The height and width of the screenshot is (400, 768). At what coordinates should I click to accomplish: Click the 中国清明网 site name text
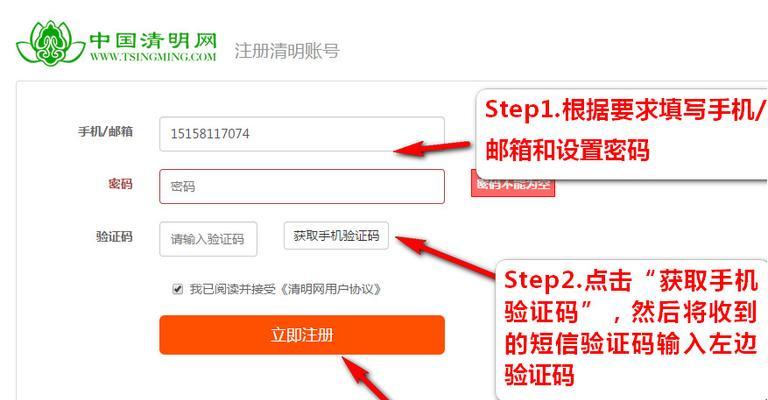(x=153, y=40)
